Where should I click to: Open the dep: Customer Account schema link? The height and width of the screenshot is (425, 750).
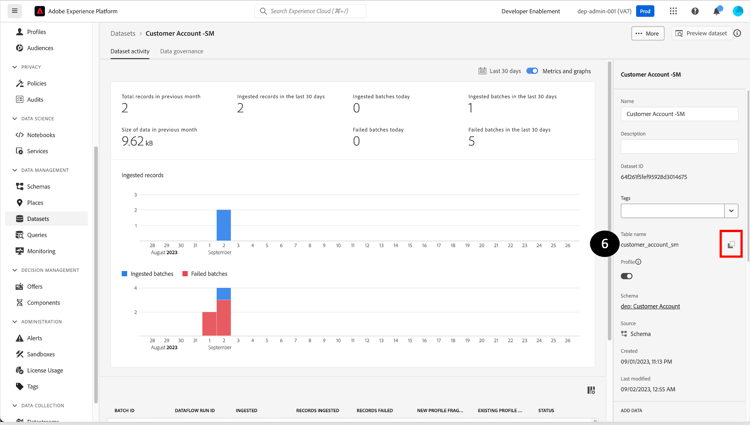[650, 306]
